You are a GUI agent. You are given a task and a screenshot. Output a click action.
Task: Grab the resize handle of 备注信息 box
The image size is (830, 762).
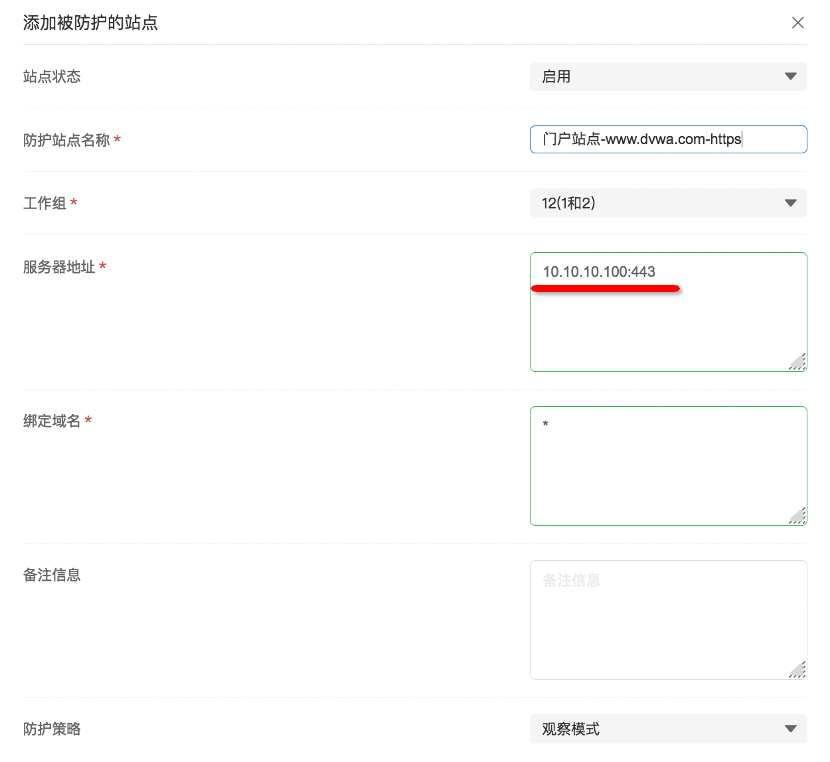[797, 670]
